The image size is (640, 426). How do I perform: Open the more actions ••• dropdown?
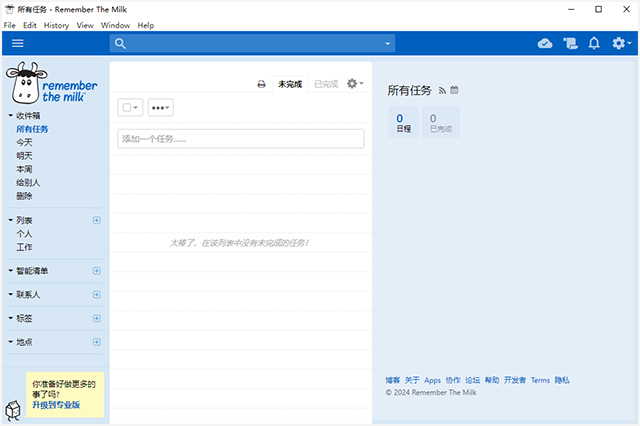pyautogui.click(x=160, y=108)
